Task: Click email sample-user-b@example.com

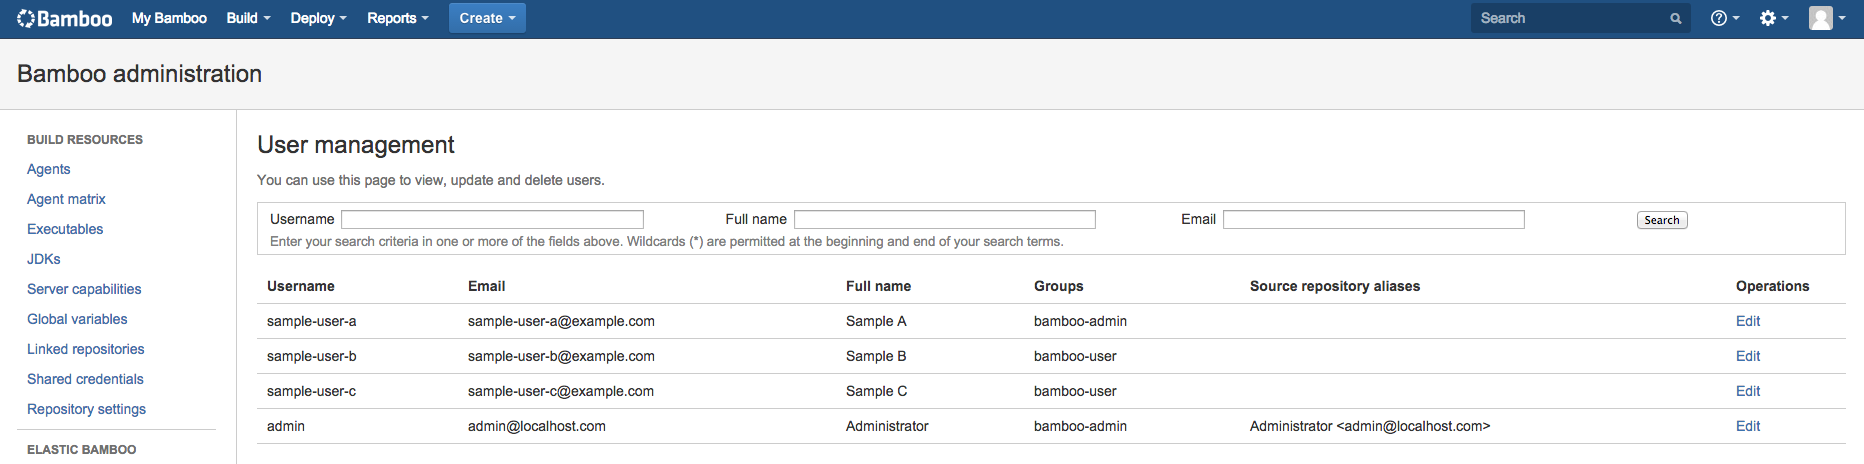Action: tap(561, 356)
